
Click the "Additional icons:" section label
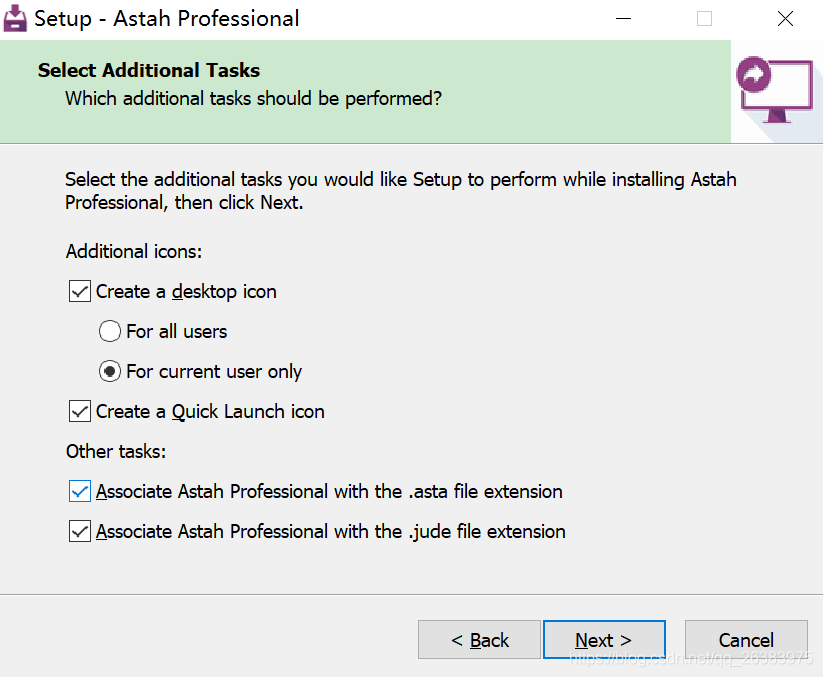133,251
